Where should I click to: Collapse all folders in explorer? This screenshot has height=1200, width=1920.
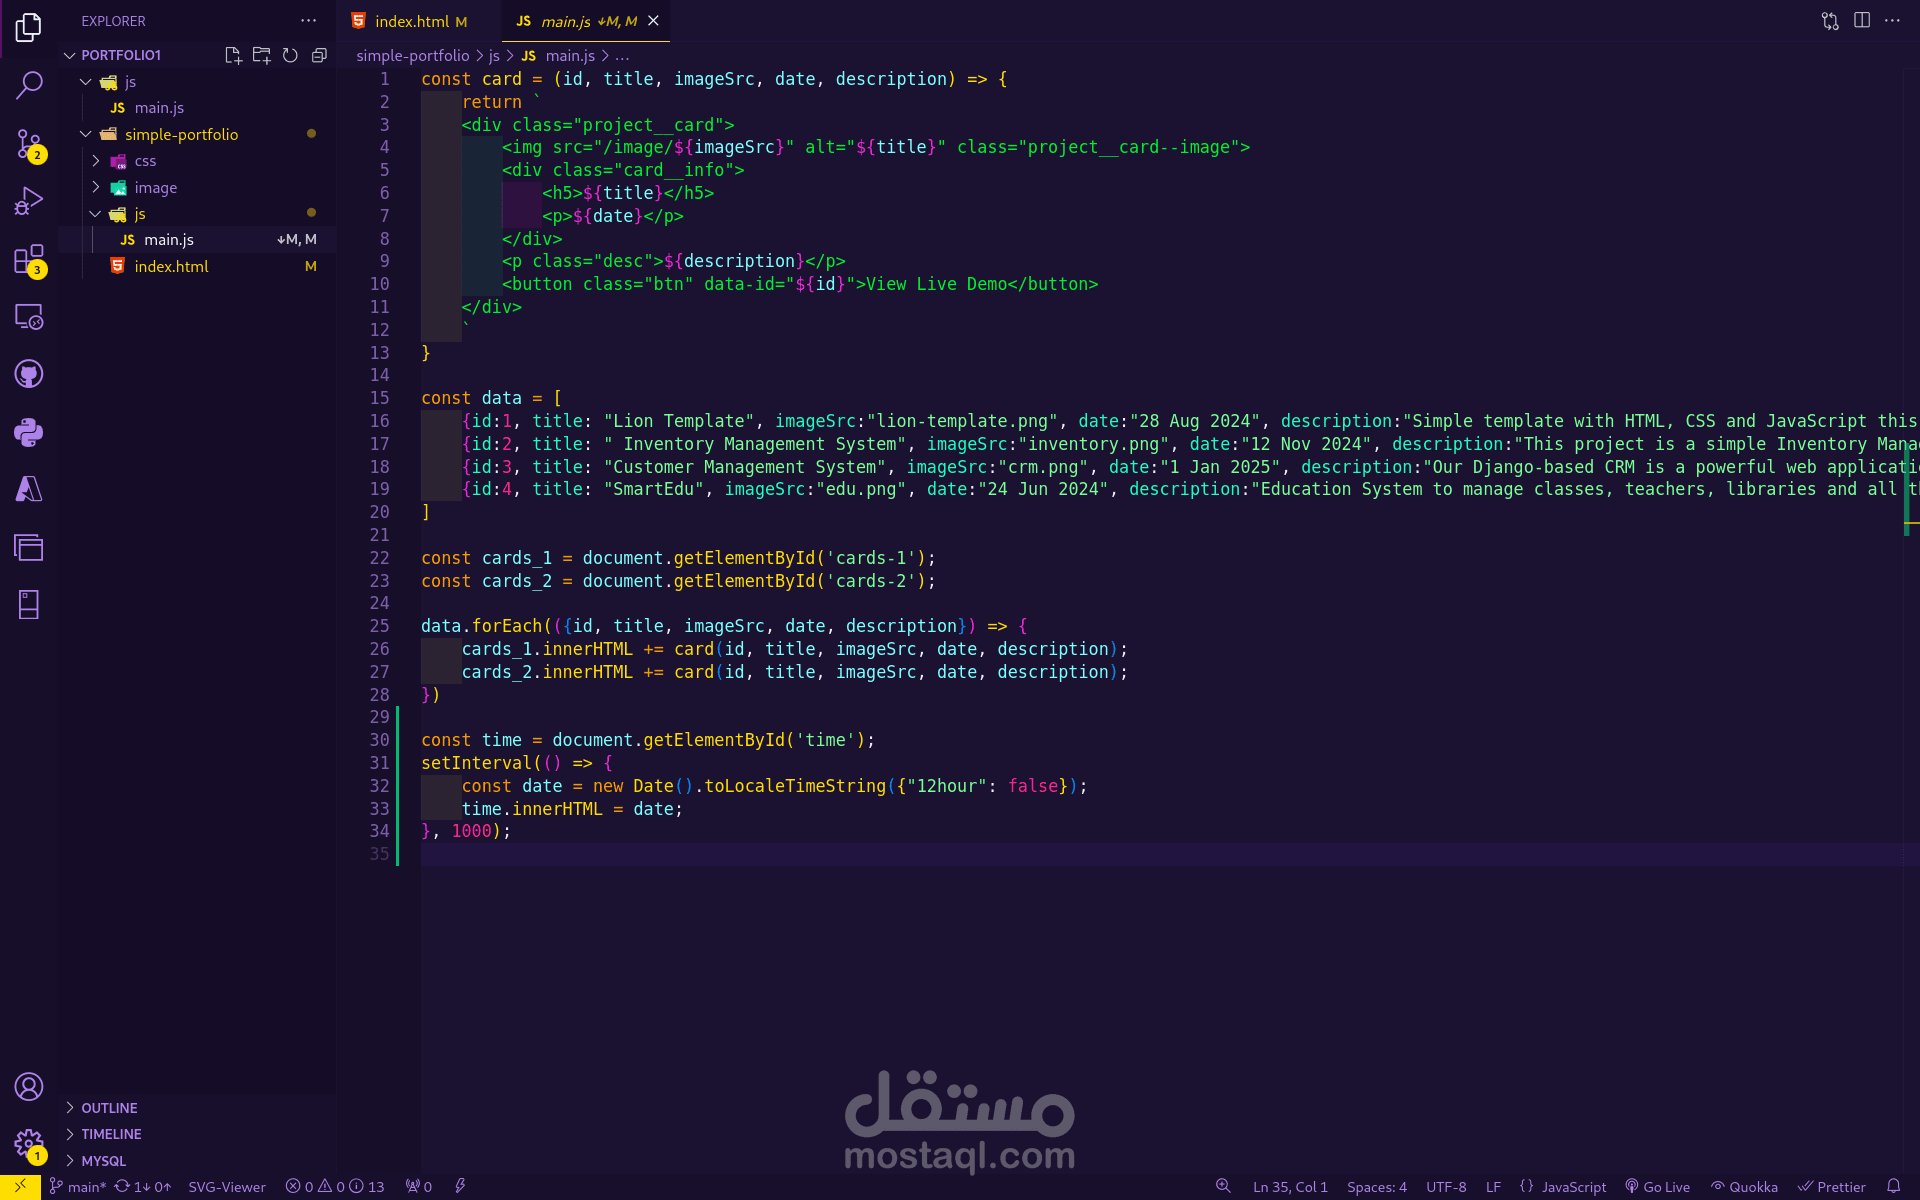[x=319, y=55]
